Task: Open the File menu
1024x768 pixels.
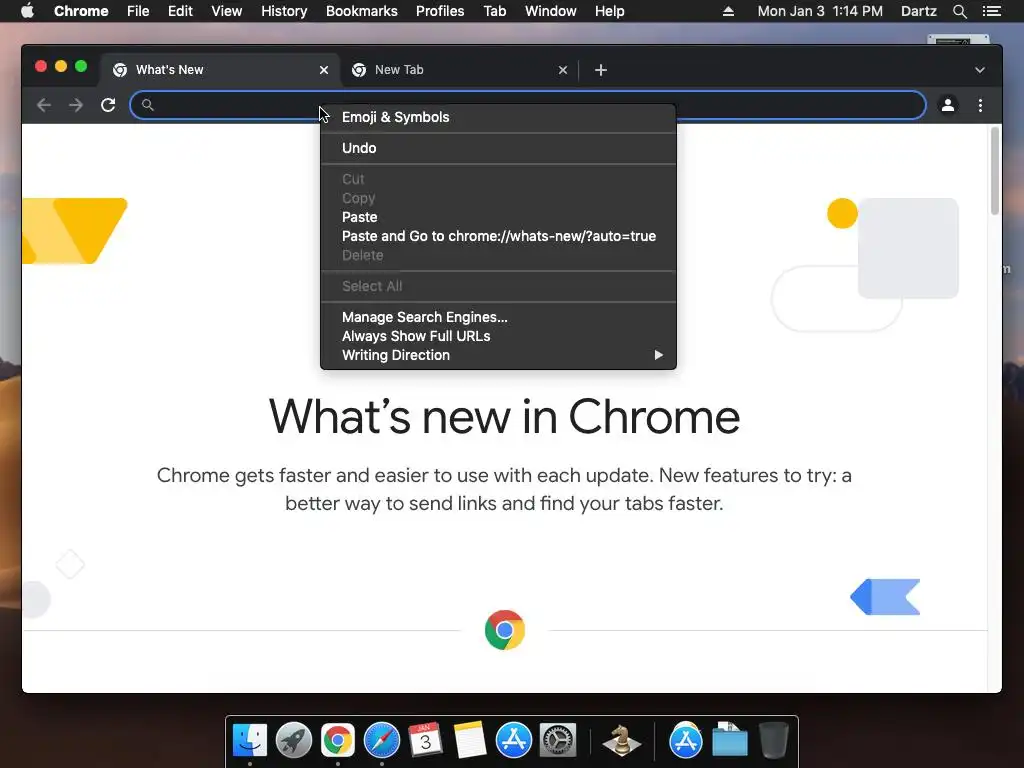Action: [138, 11]
